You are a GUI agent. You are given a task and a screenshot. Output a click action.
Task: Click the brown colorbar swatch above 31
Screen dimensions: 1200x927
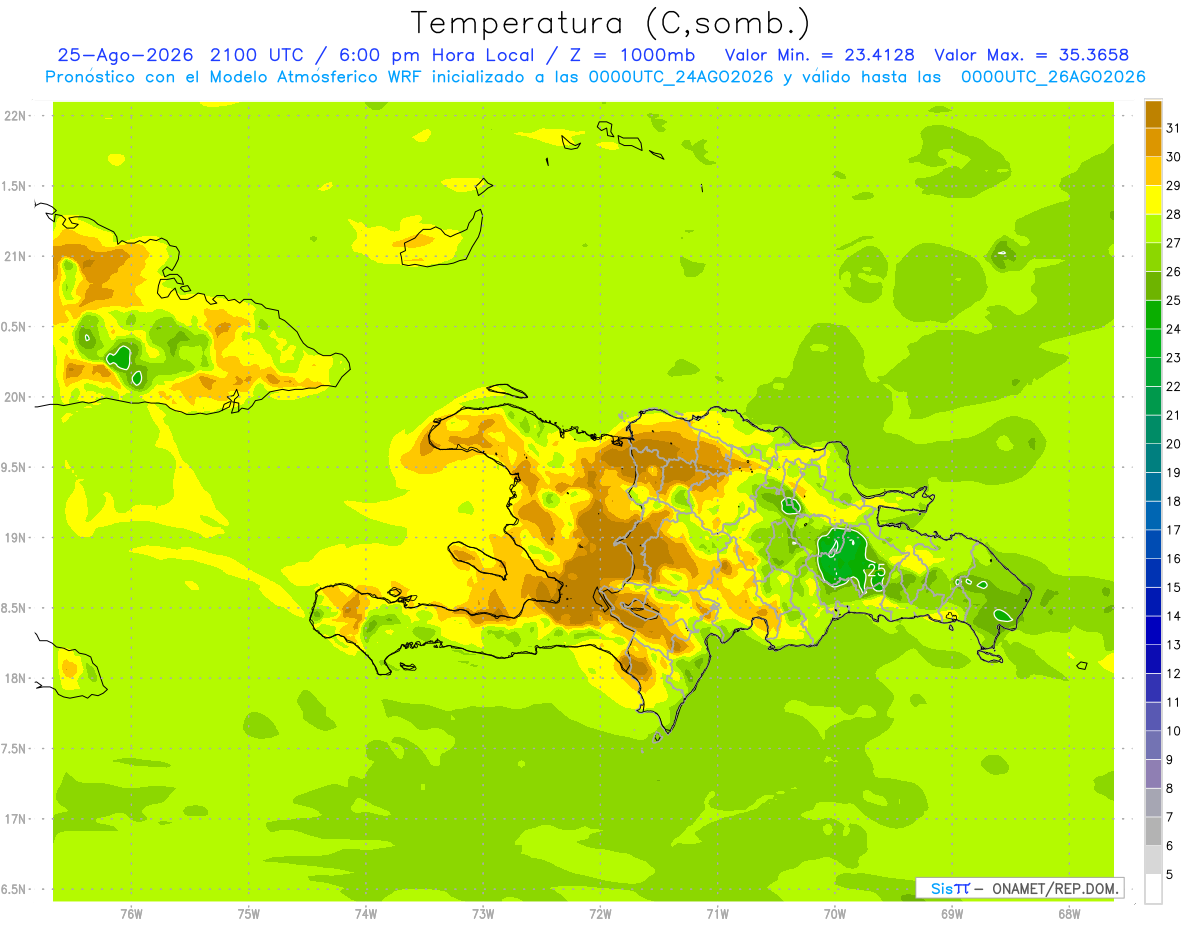tap(1153, 114)
